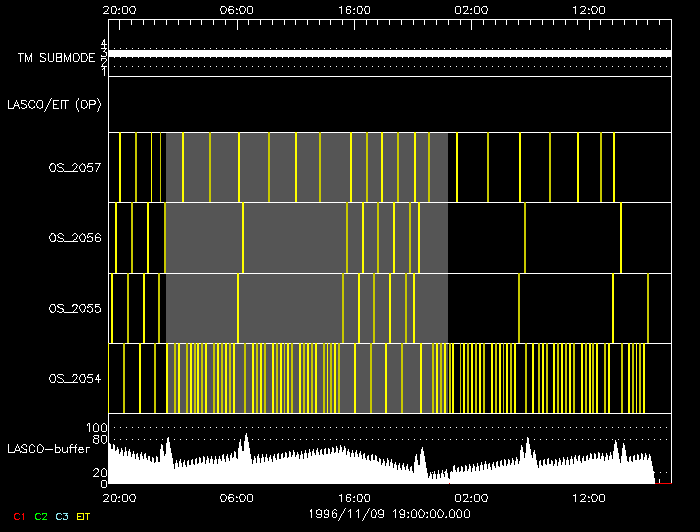Select the OS_2054 row label

click(75, 379)
